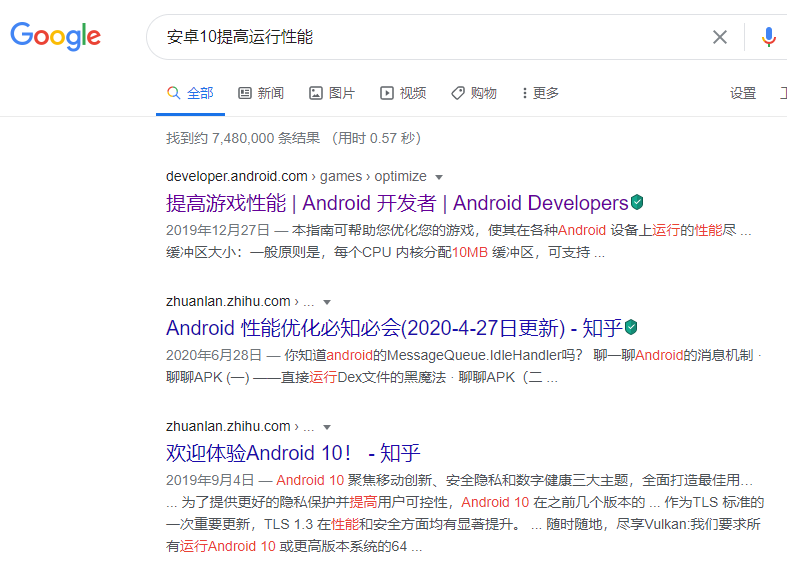Screen dimensions: 787x577
Task: Open 欢迎体验Android 10 知乎 result
Action: [x=293, y=453]
